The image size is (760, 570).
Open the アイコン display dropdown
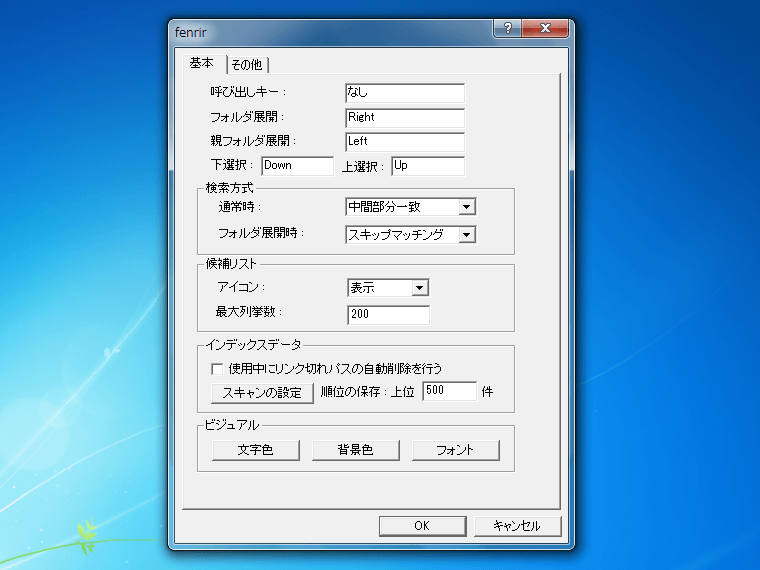tap(388, 288)
